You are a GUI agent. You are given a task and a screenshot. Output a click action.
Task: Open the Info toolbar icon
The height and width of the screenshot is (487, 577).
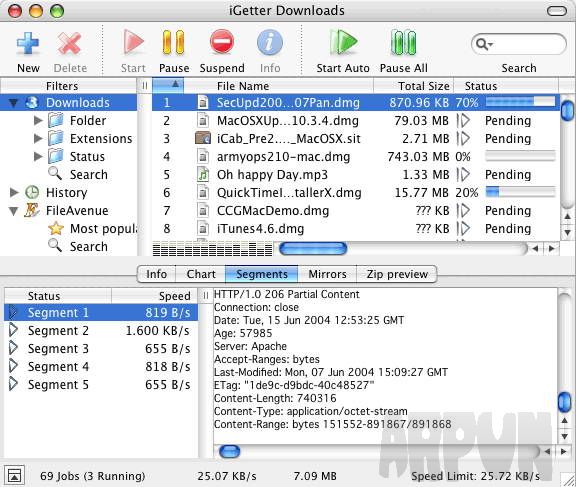270,43
